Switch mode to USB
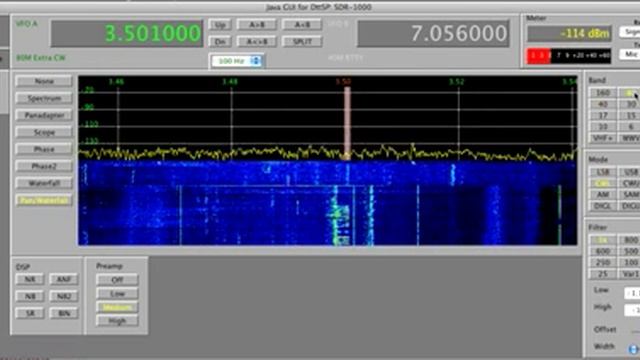The width and height of the screenshot is (640, 360). tap(630, 172)
